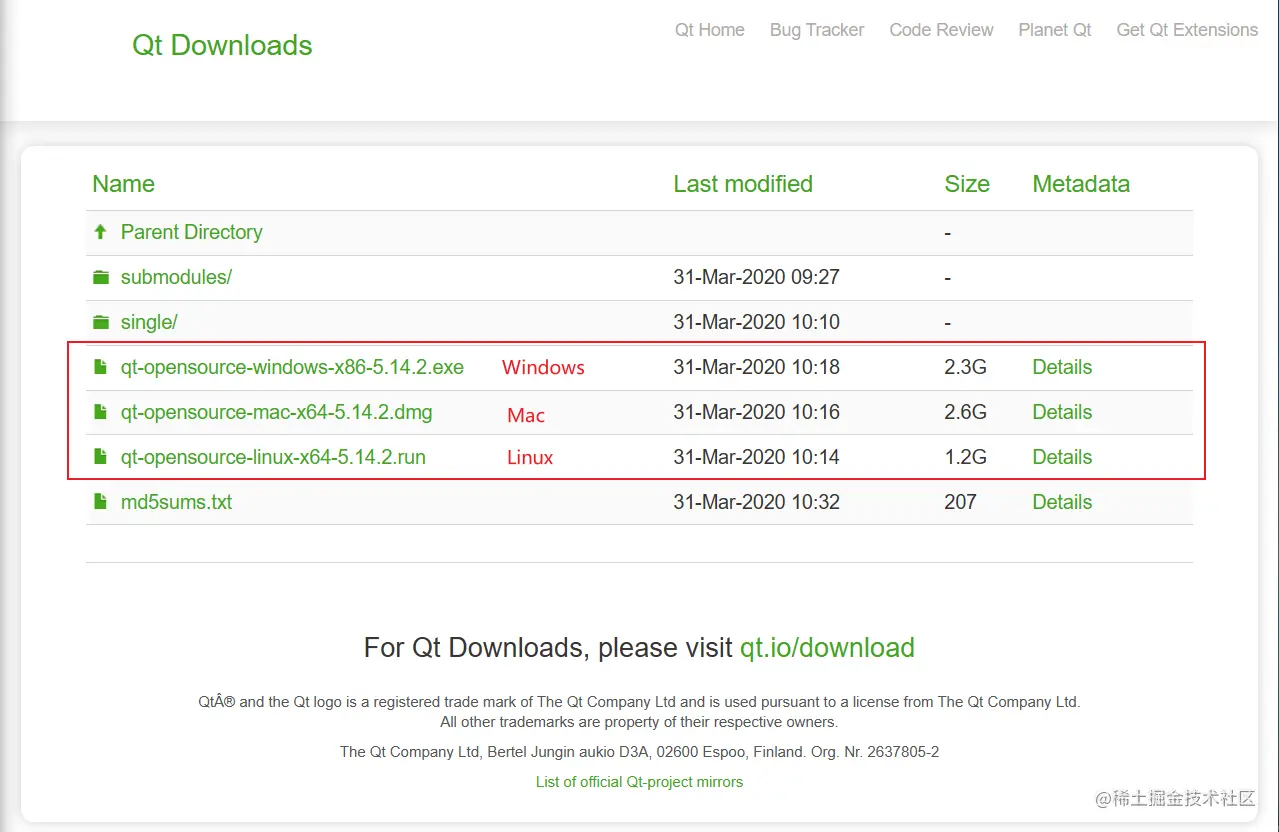Go up to Parent Directory
Image resolution: width=1279 pixels, height=832 pixels.
pyautogui.click(x=191, y=232)
